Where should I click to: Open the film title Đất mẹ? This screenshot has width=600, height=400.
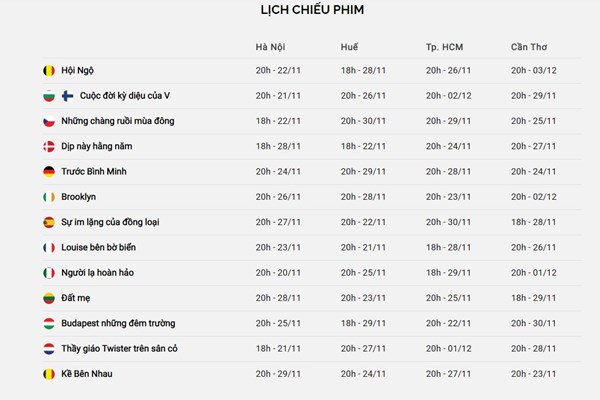pos(76,298)
